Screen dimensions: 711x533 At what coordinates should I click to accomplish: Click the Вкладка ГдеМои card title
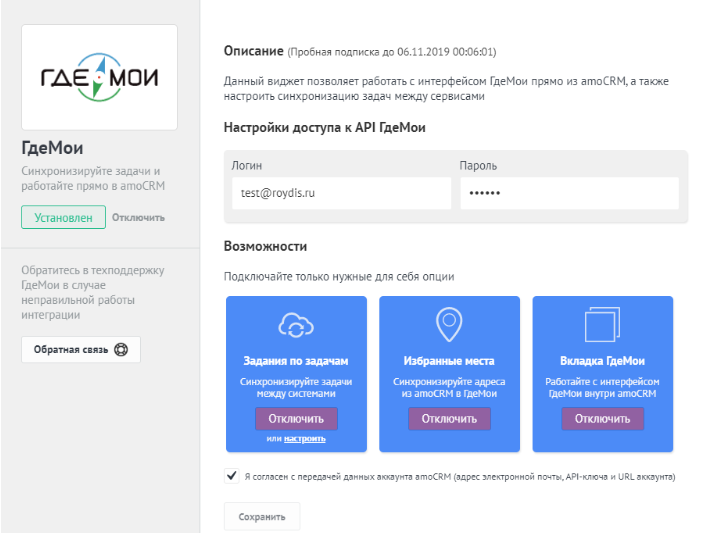(602, 361)
